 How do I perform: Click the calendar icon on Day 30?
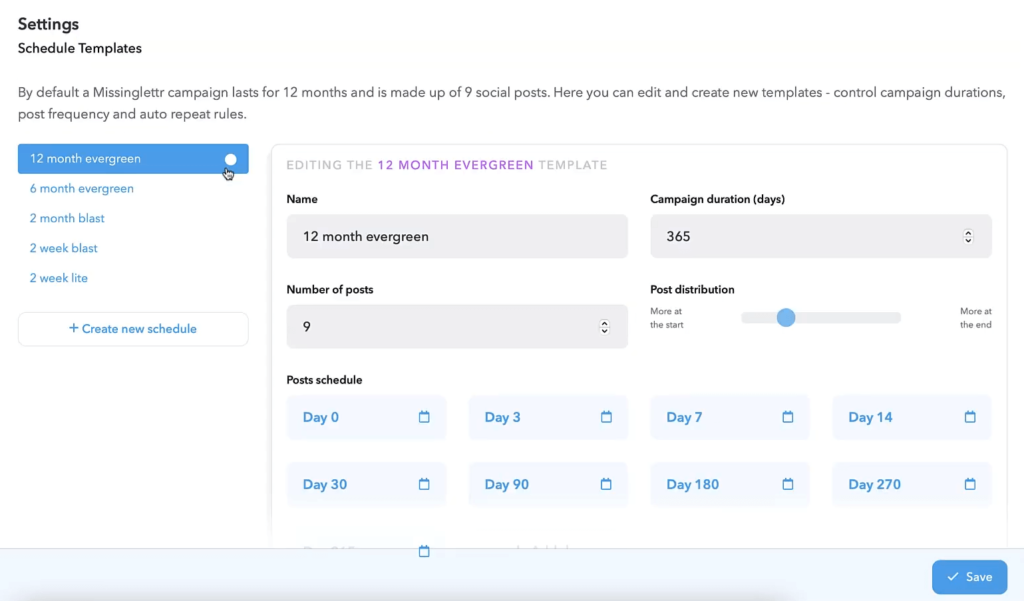424,484
